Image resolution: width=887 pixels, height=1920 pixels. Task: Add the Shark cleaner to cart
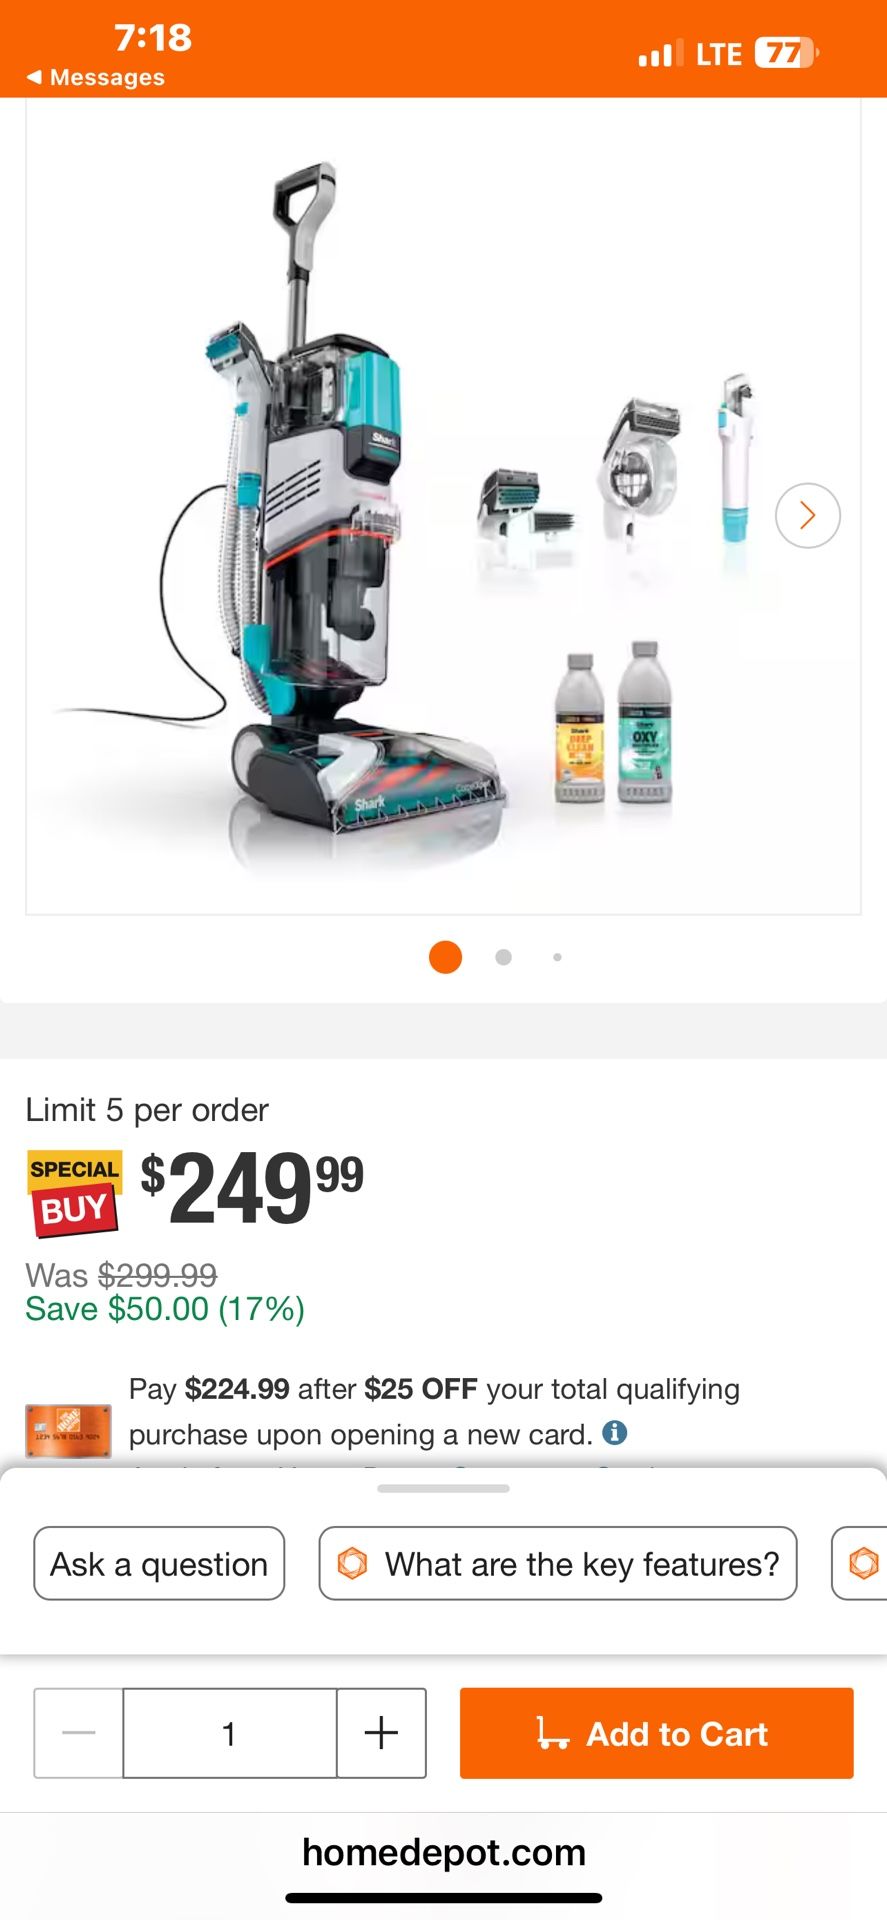tap(656, 1733)
